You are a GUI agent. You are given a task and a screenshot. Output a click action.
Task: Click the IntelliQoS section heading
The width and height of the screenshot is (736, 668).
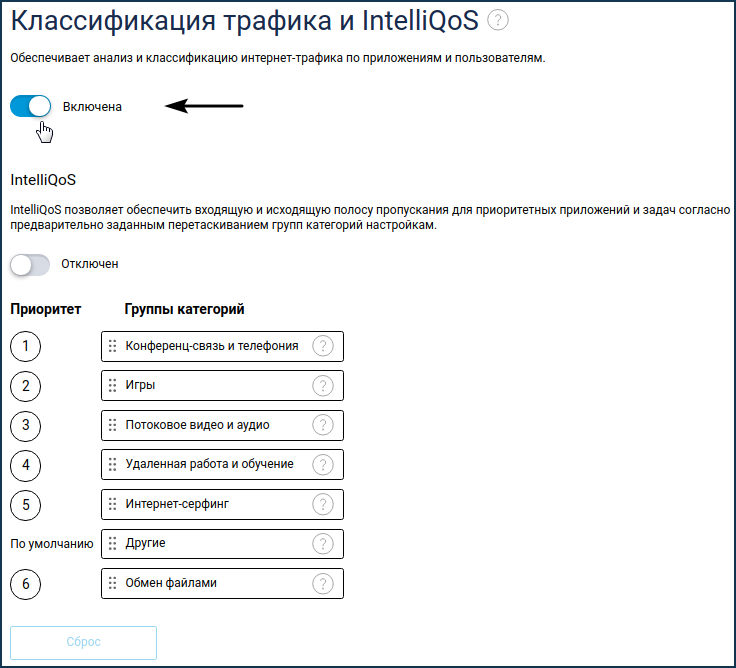pos(43,180)
